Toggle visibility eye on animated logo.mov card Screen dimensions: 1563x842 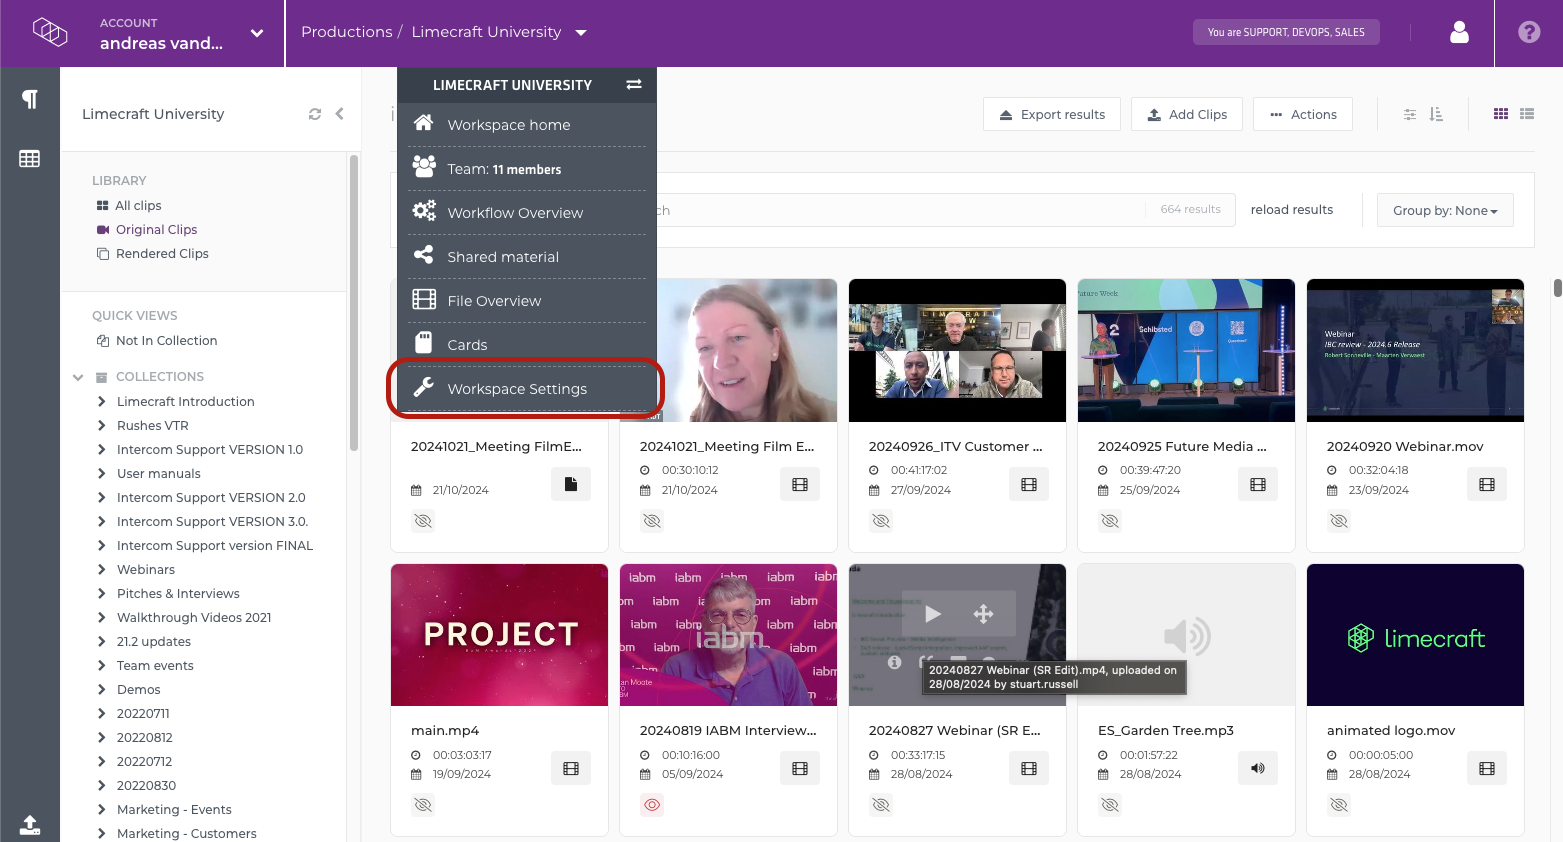[1339, 804]
